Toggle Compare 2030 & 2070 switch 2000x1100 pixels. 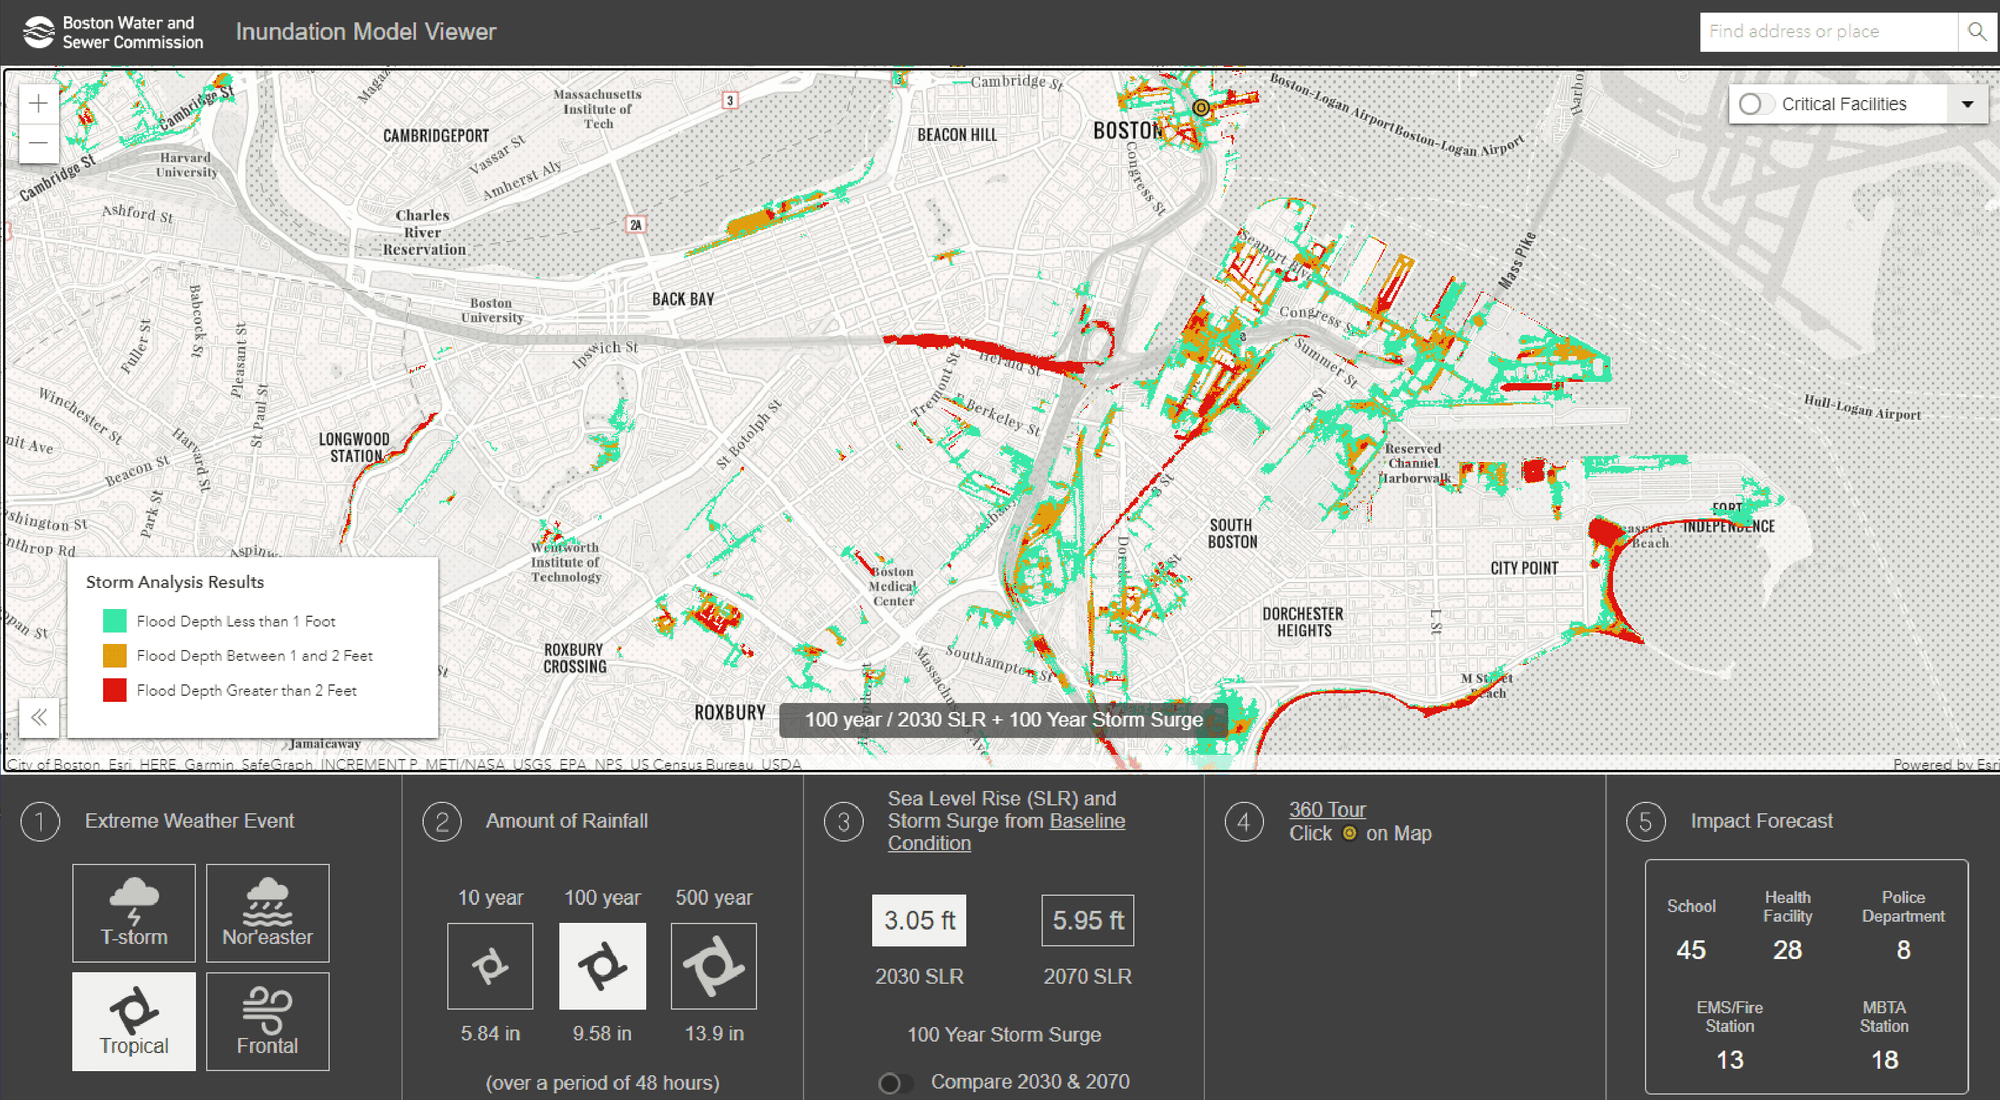coord(893,1083)
